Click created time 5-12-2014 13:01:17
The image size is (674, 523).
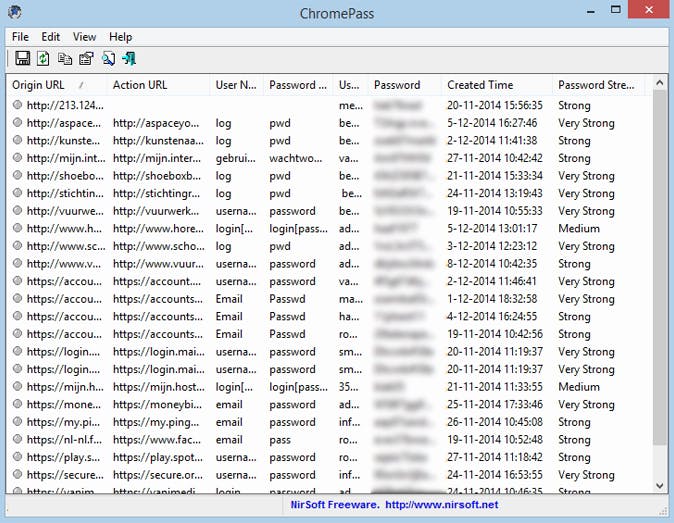point(492,229)
